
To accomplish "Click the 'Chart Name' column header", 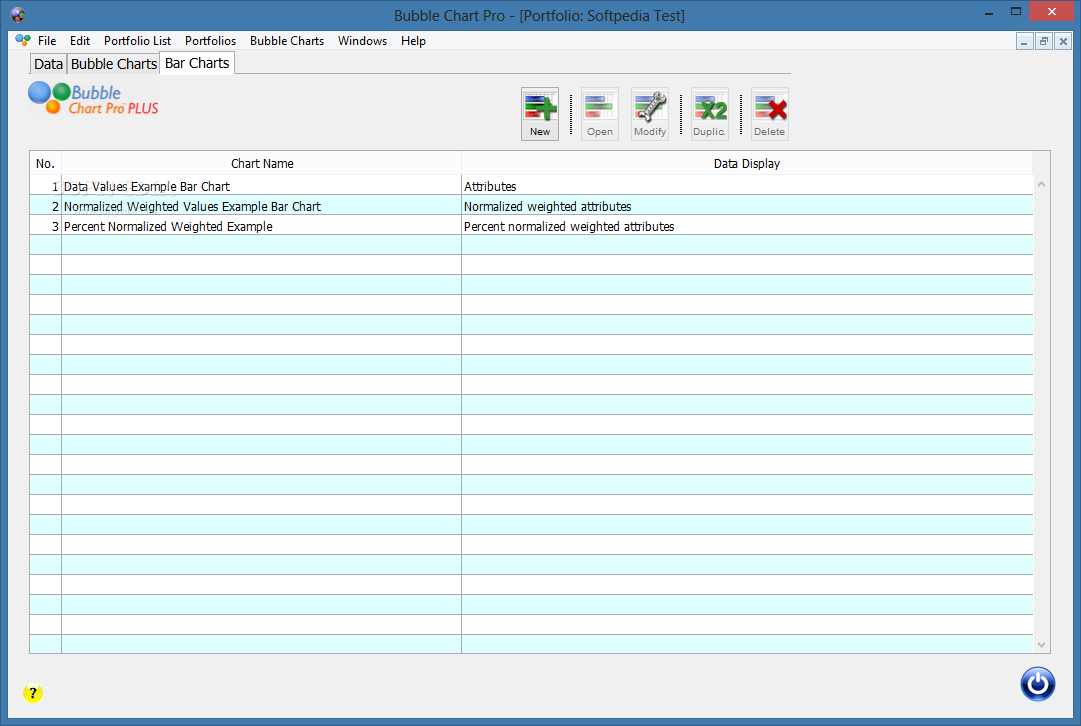I will tap(261, 163).
